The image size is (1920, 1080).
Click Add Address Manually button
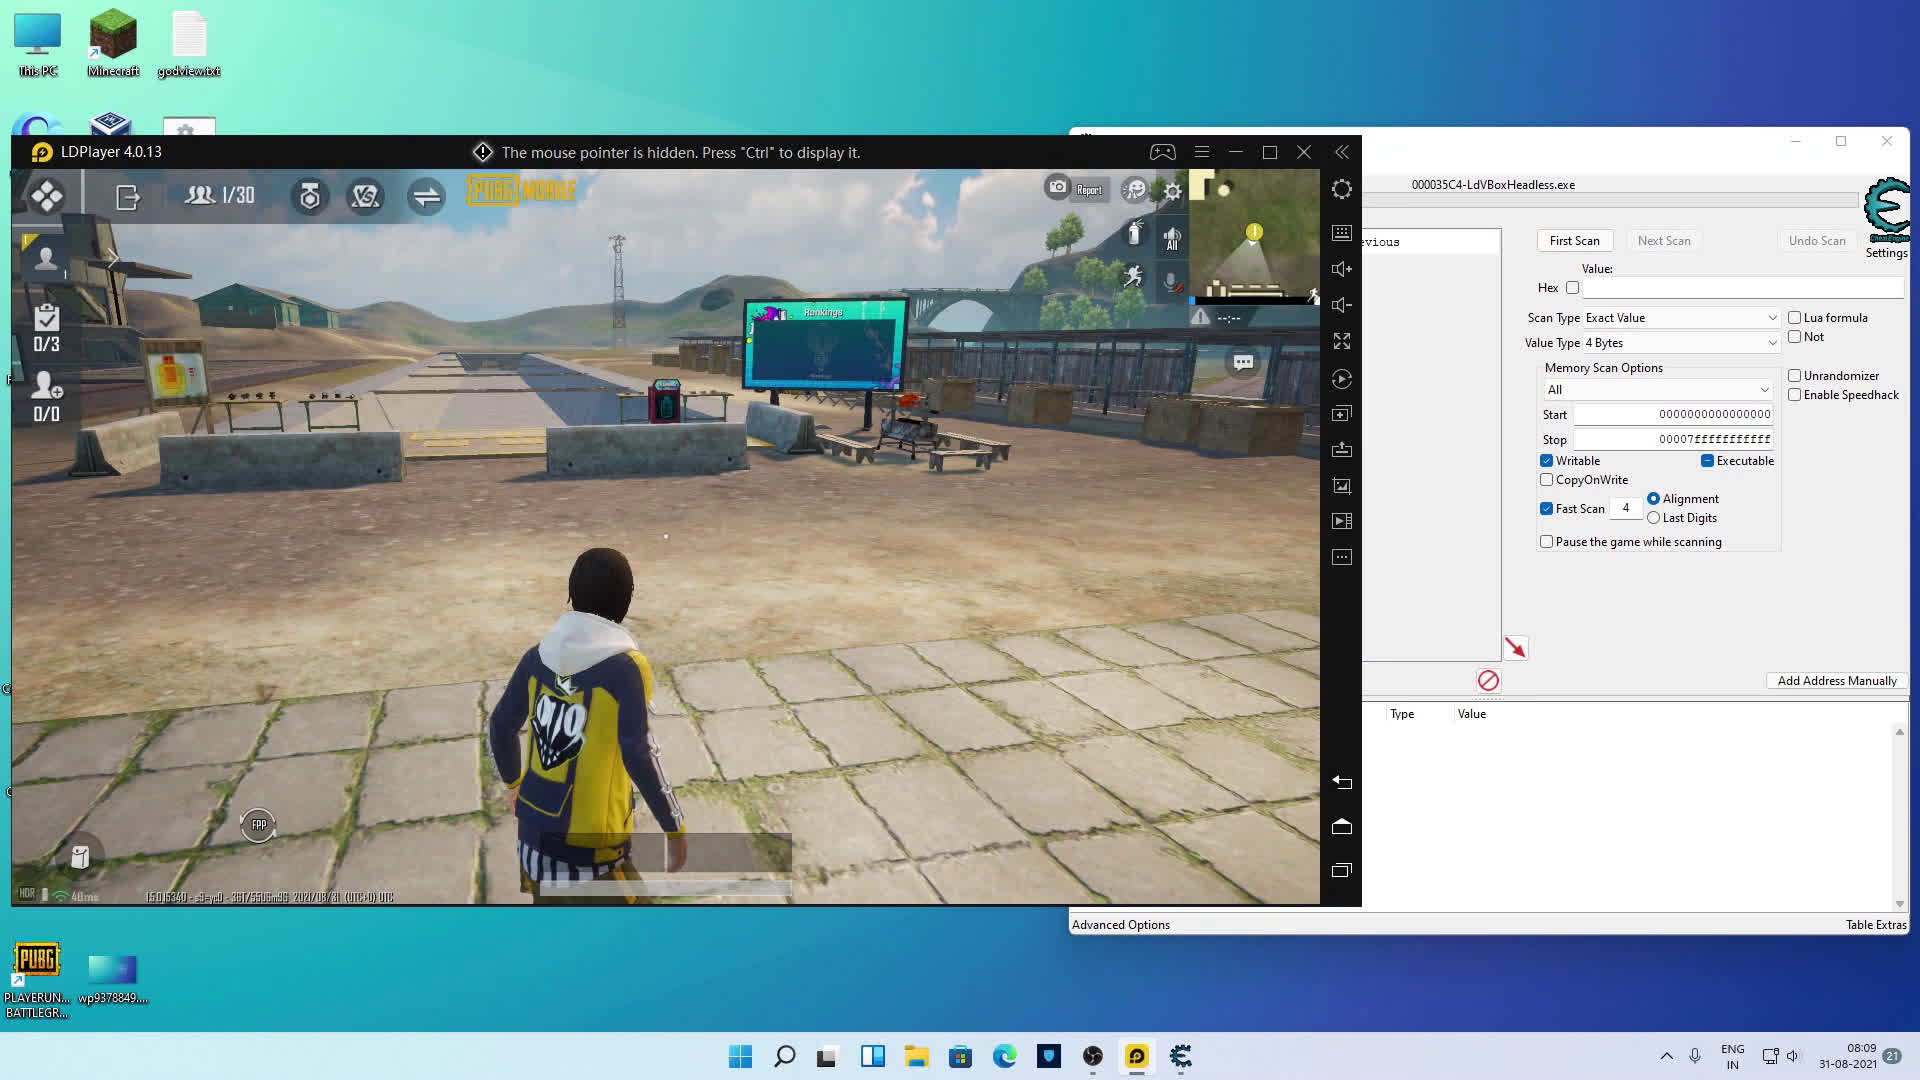(1836, 679)
